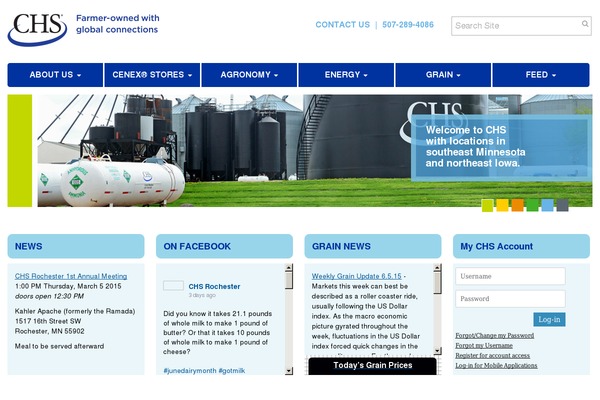Open the CHS Rochester Facebook page link
600x400 pixels.
(214, 286)
